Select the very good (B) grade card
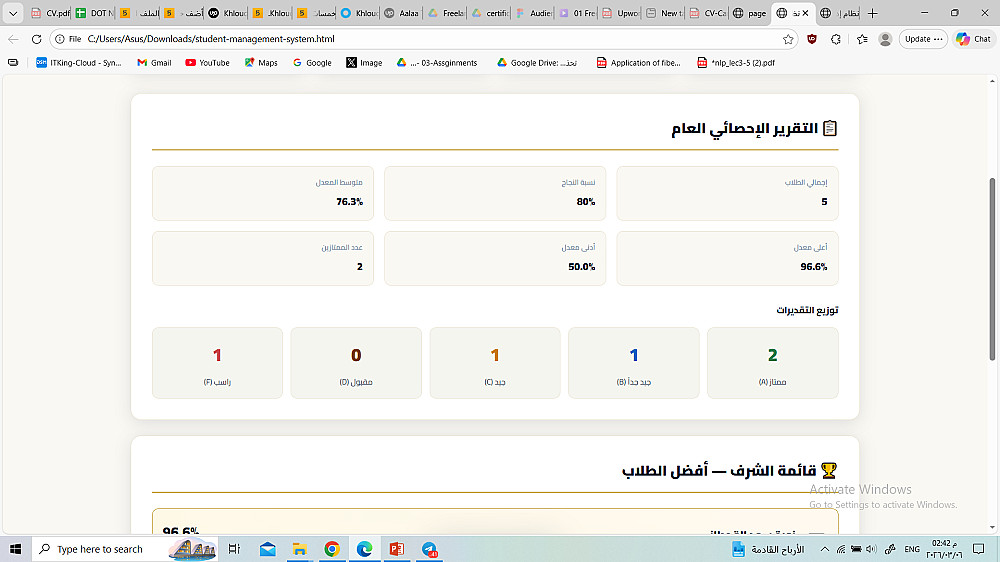The image size is (1000, 562). pos(633,363)
